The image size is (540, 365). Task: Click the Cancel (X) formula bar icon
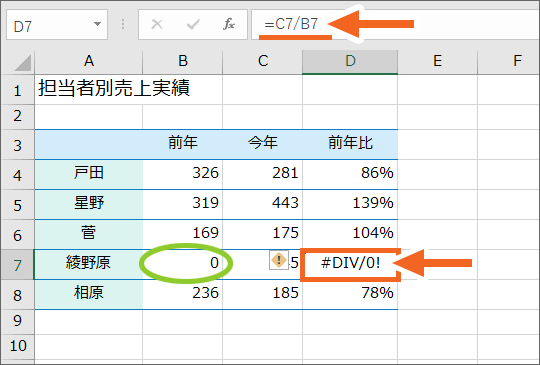click(157, 24)
